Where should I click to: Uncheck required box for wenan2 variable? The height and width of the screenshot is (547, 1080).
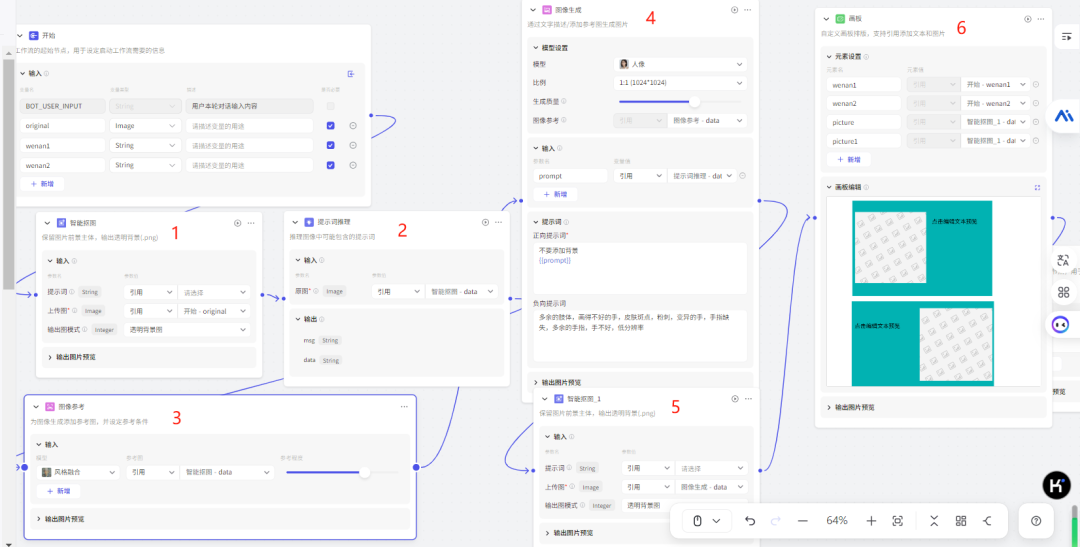point(331,165)
